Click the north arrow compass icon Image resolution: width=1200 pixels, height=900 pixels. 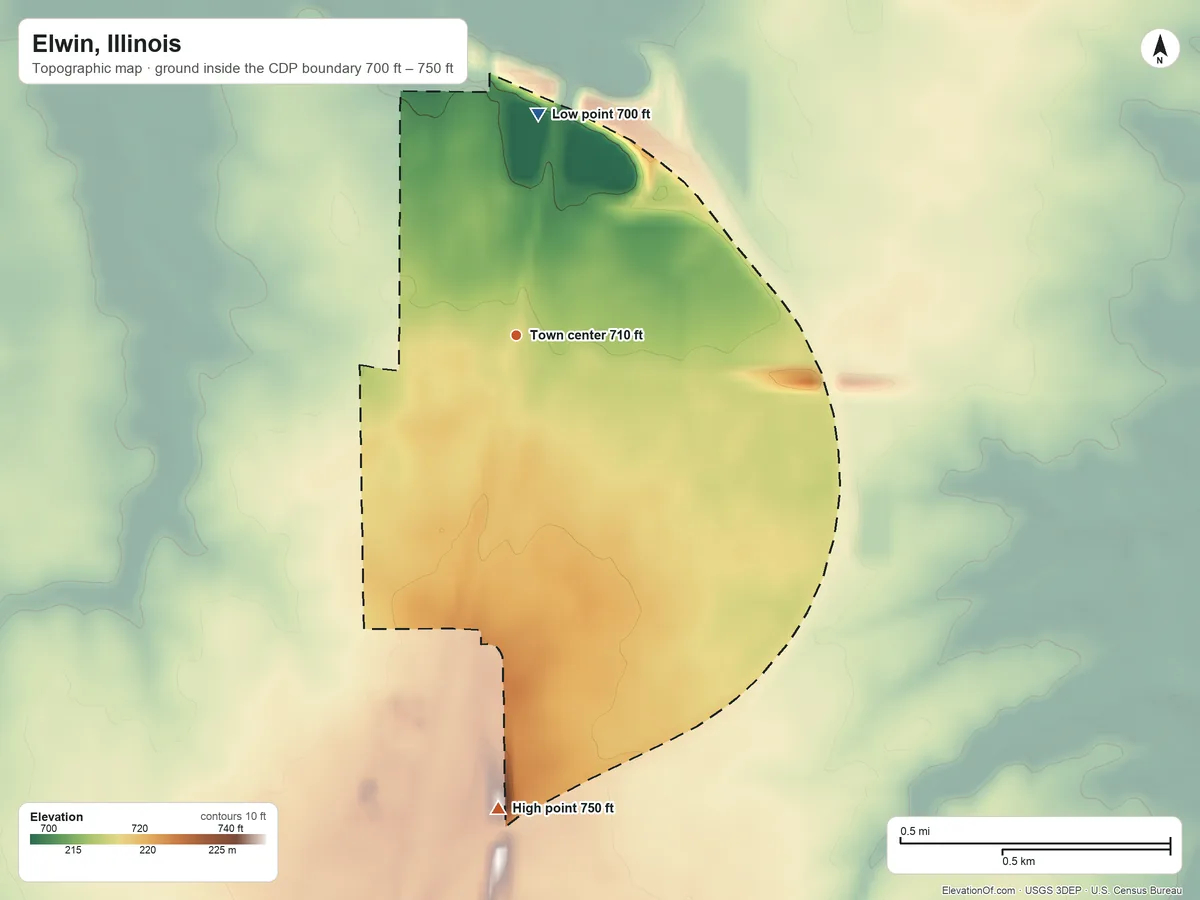pos(1160,49)
